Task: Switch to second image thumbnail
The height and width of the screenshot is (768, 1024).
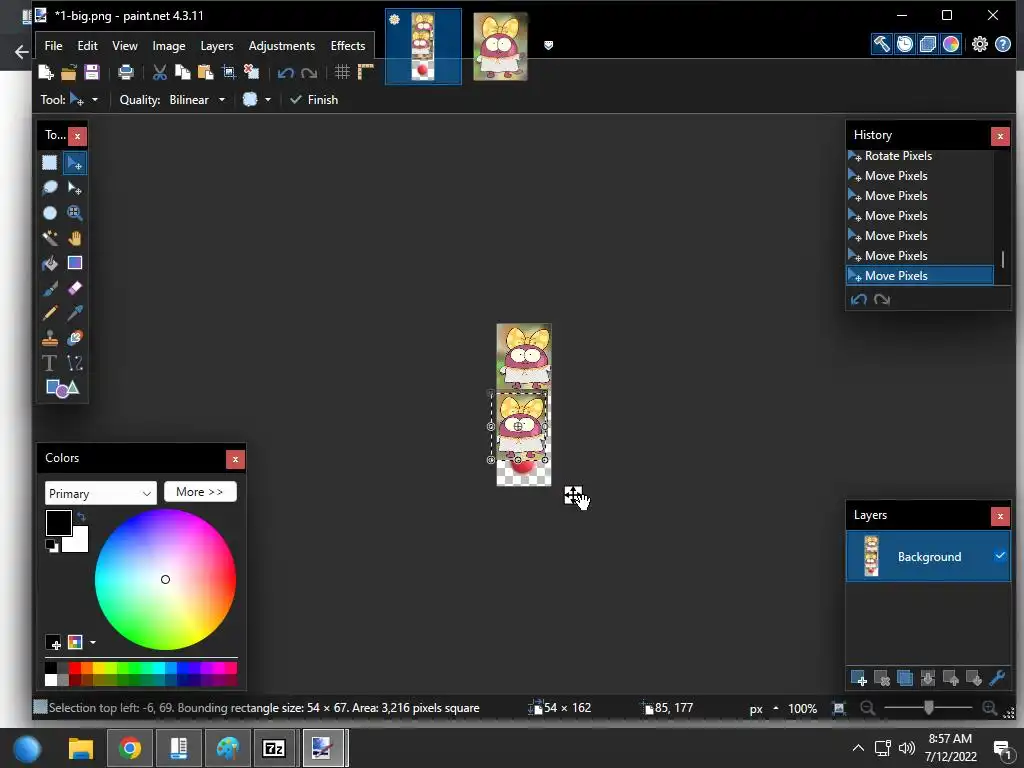Action: [500, 47]
